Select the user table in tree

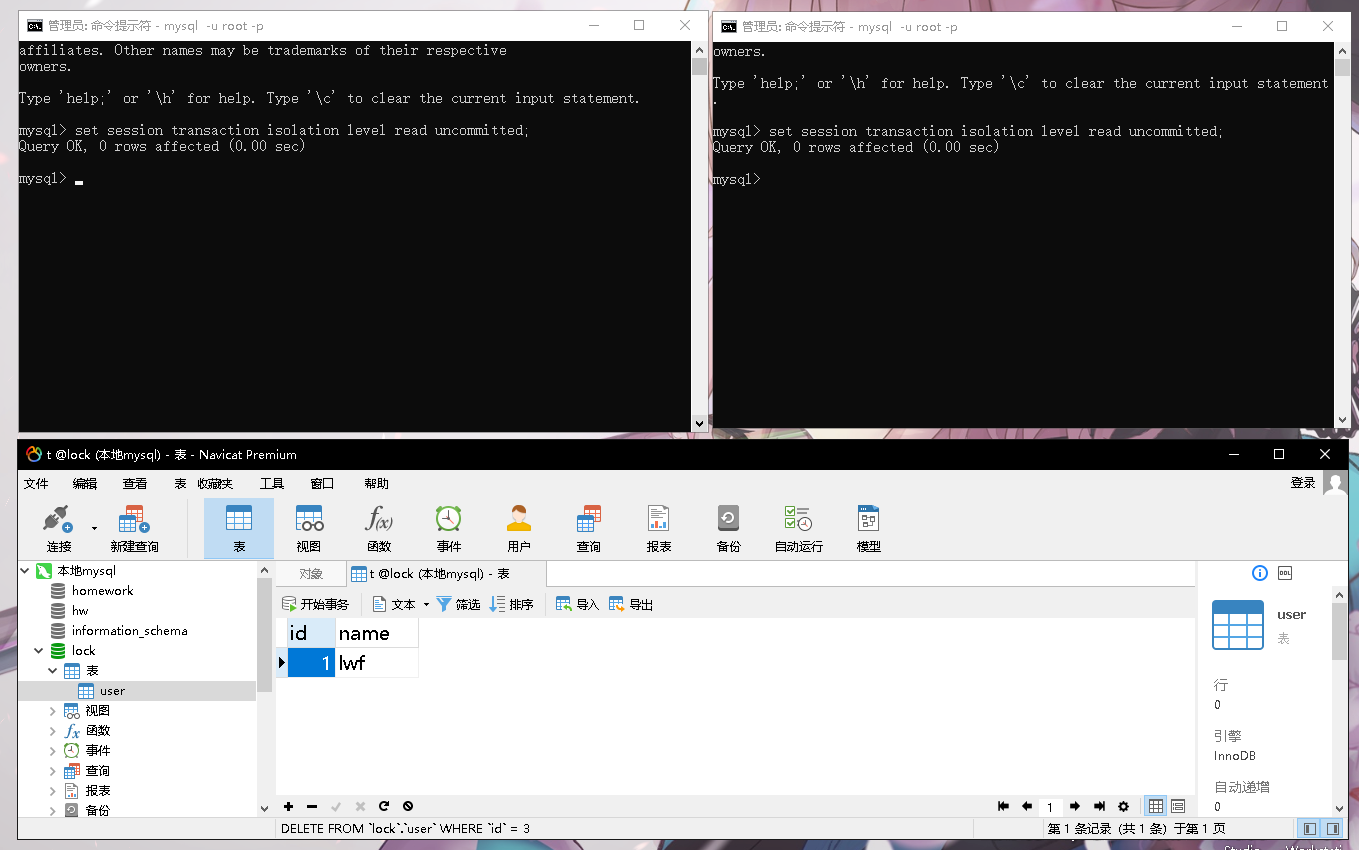112,691
